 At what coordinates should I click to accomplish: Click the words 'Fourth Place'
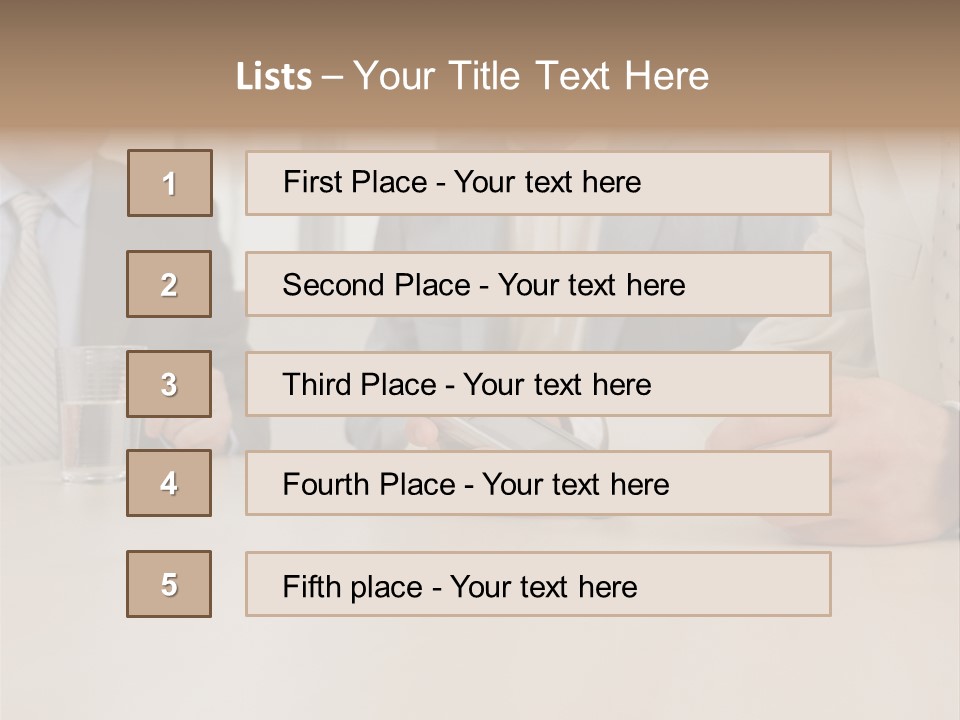tap(368, 485)
